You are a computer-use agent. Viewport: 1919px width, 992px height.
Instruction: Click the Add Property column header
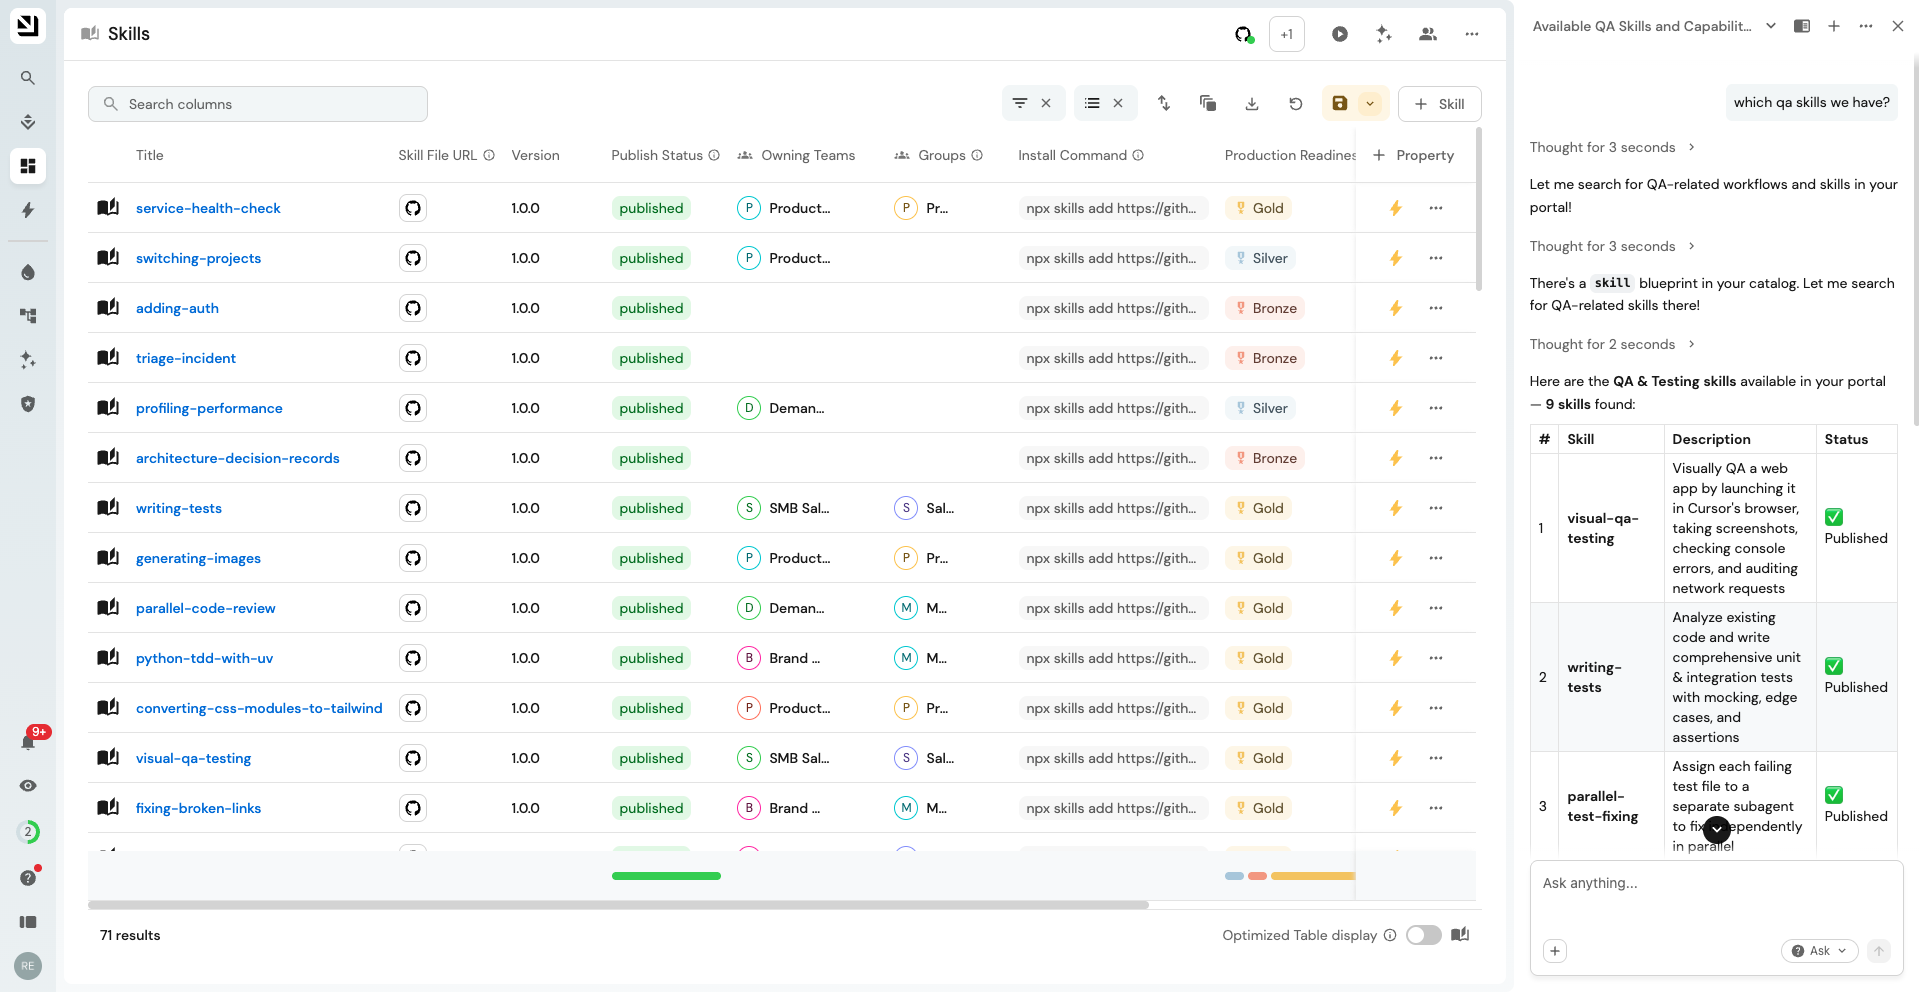coord(1414,155)
